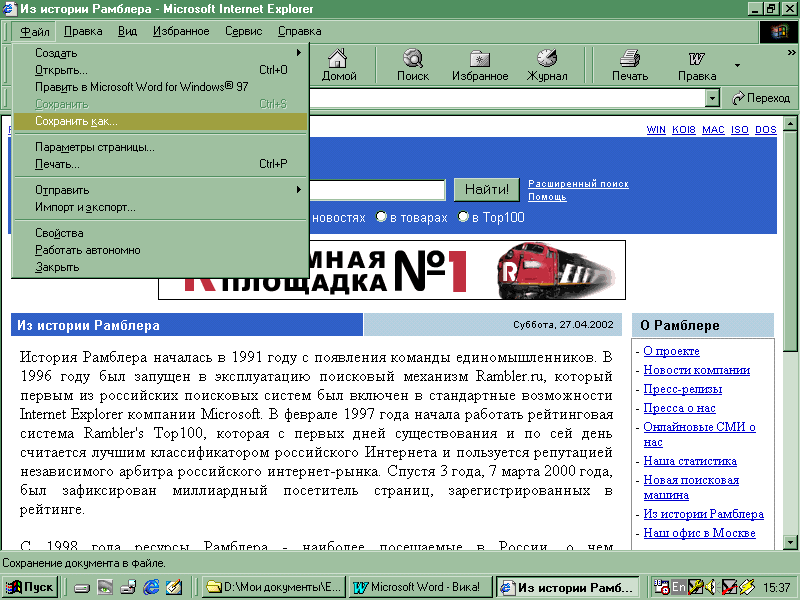The image size is (800, 600).
Task: Open the address bar dropdown arrow
Action: point(712,98)
